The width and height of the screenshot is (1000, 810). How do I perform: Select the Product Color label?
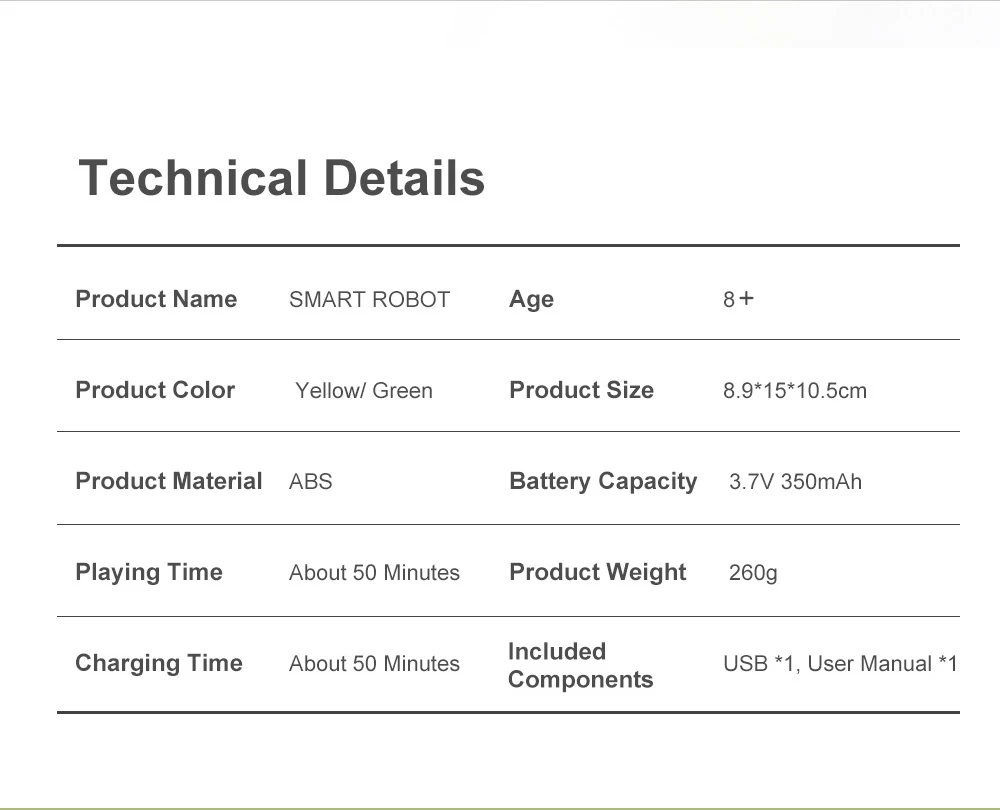(x=155, y=390)
